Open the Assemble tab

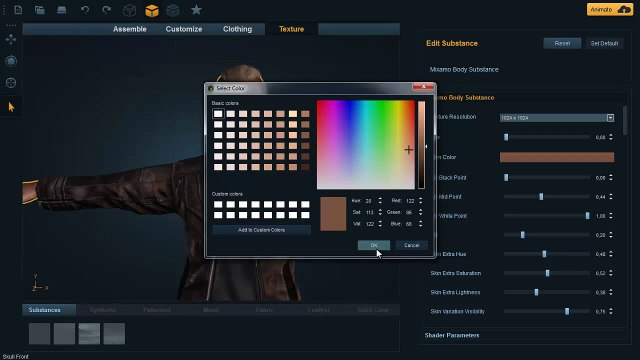(x=130, y=29)
